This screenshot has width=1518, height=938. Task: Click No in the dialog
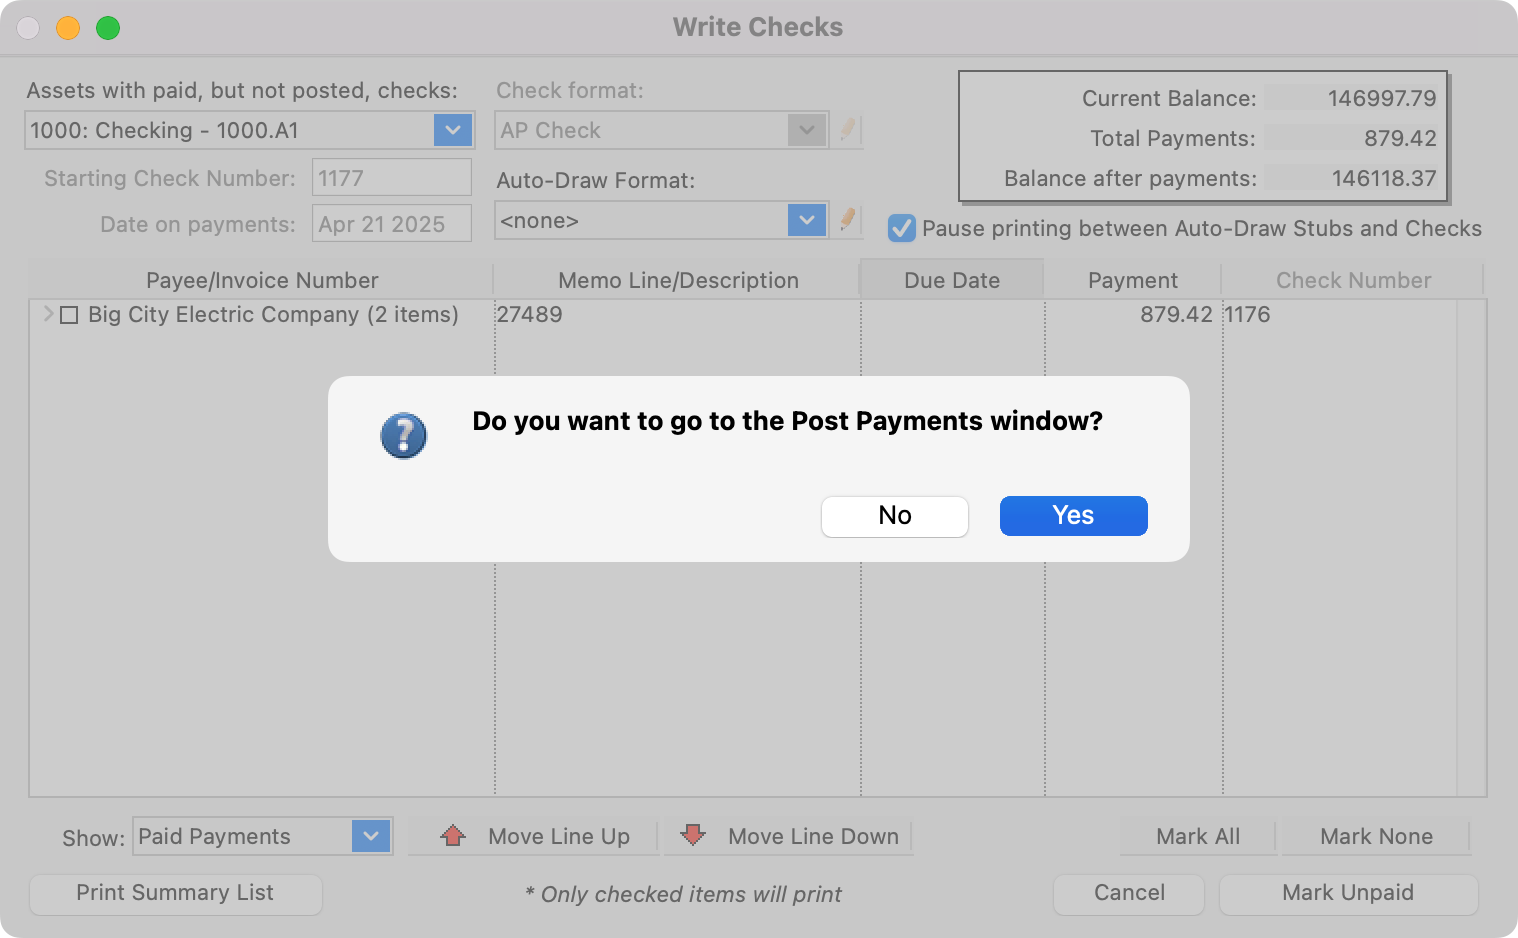click(894, 515)
